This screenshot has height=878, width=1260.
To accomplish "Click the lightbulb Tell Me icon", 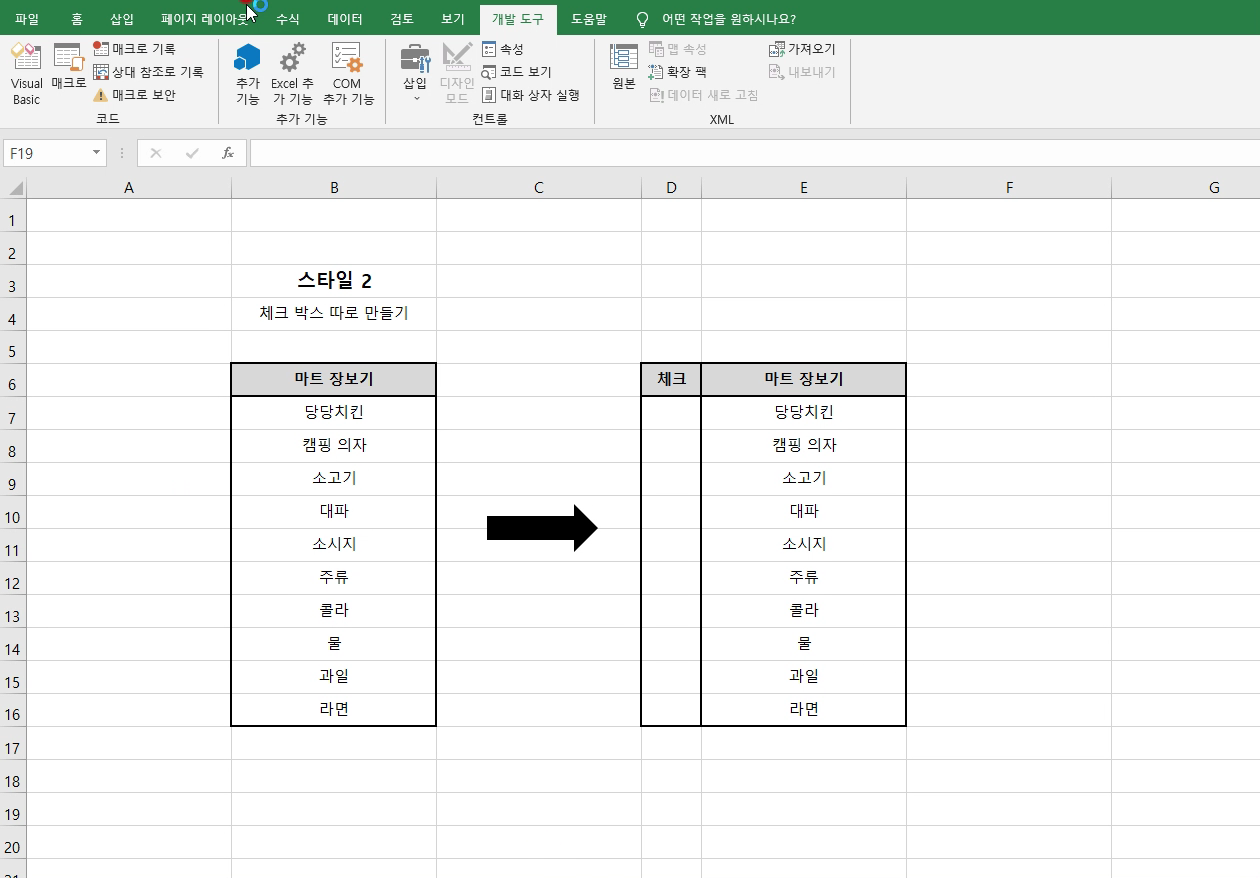I will click(x=642, y=19).
